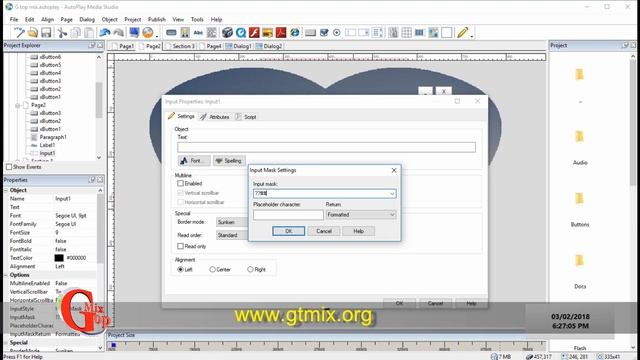The width and height of the screenshot is (640, 360).
Task: Open the Dialog1 page tab
Action: [x=239, y=46]
